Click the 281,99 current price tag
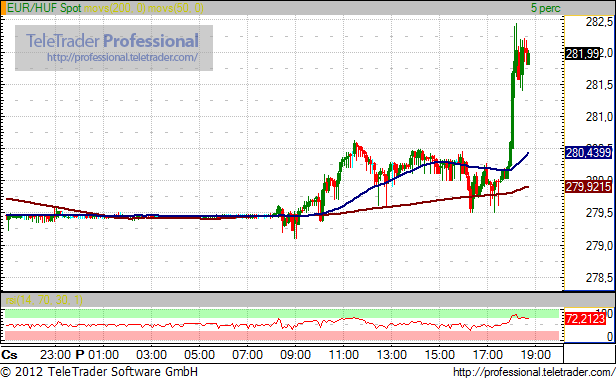The height and width of the screenshot is (381, 616). pyautogui.click(x=583, y=53)
